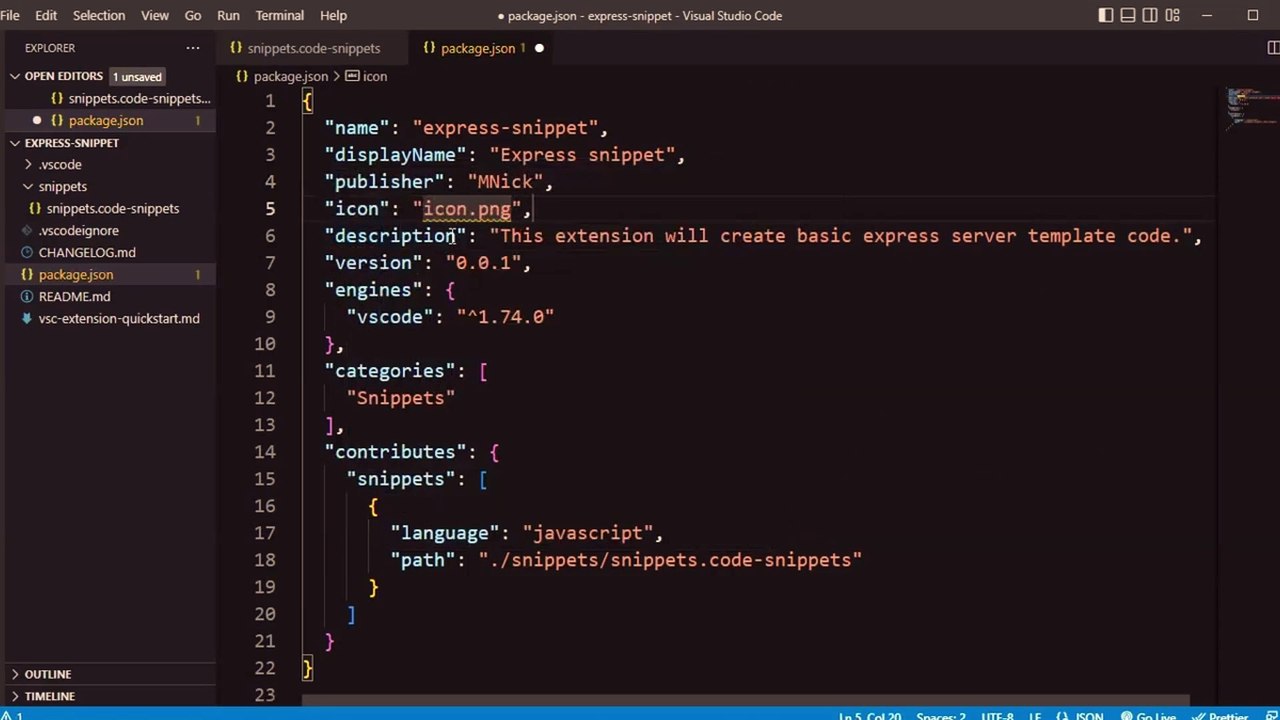Click line number 14 in gutter

click(x=264, y=452)
